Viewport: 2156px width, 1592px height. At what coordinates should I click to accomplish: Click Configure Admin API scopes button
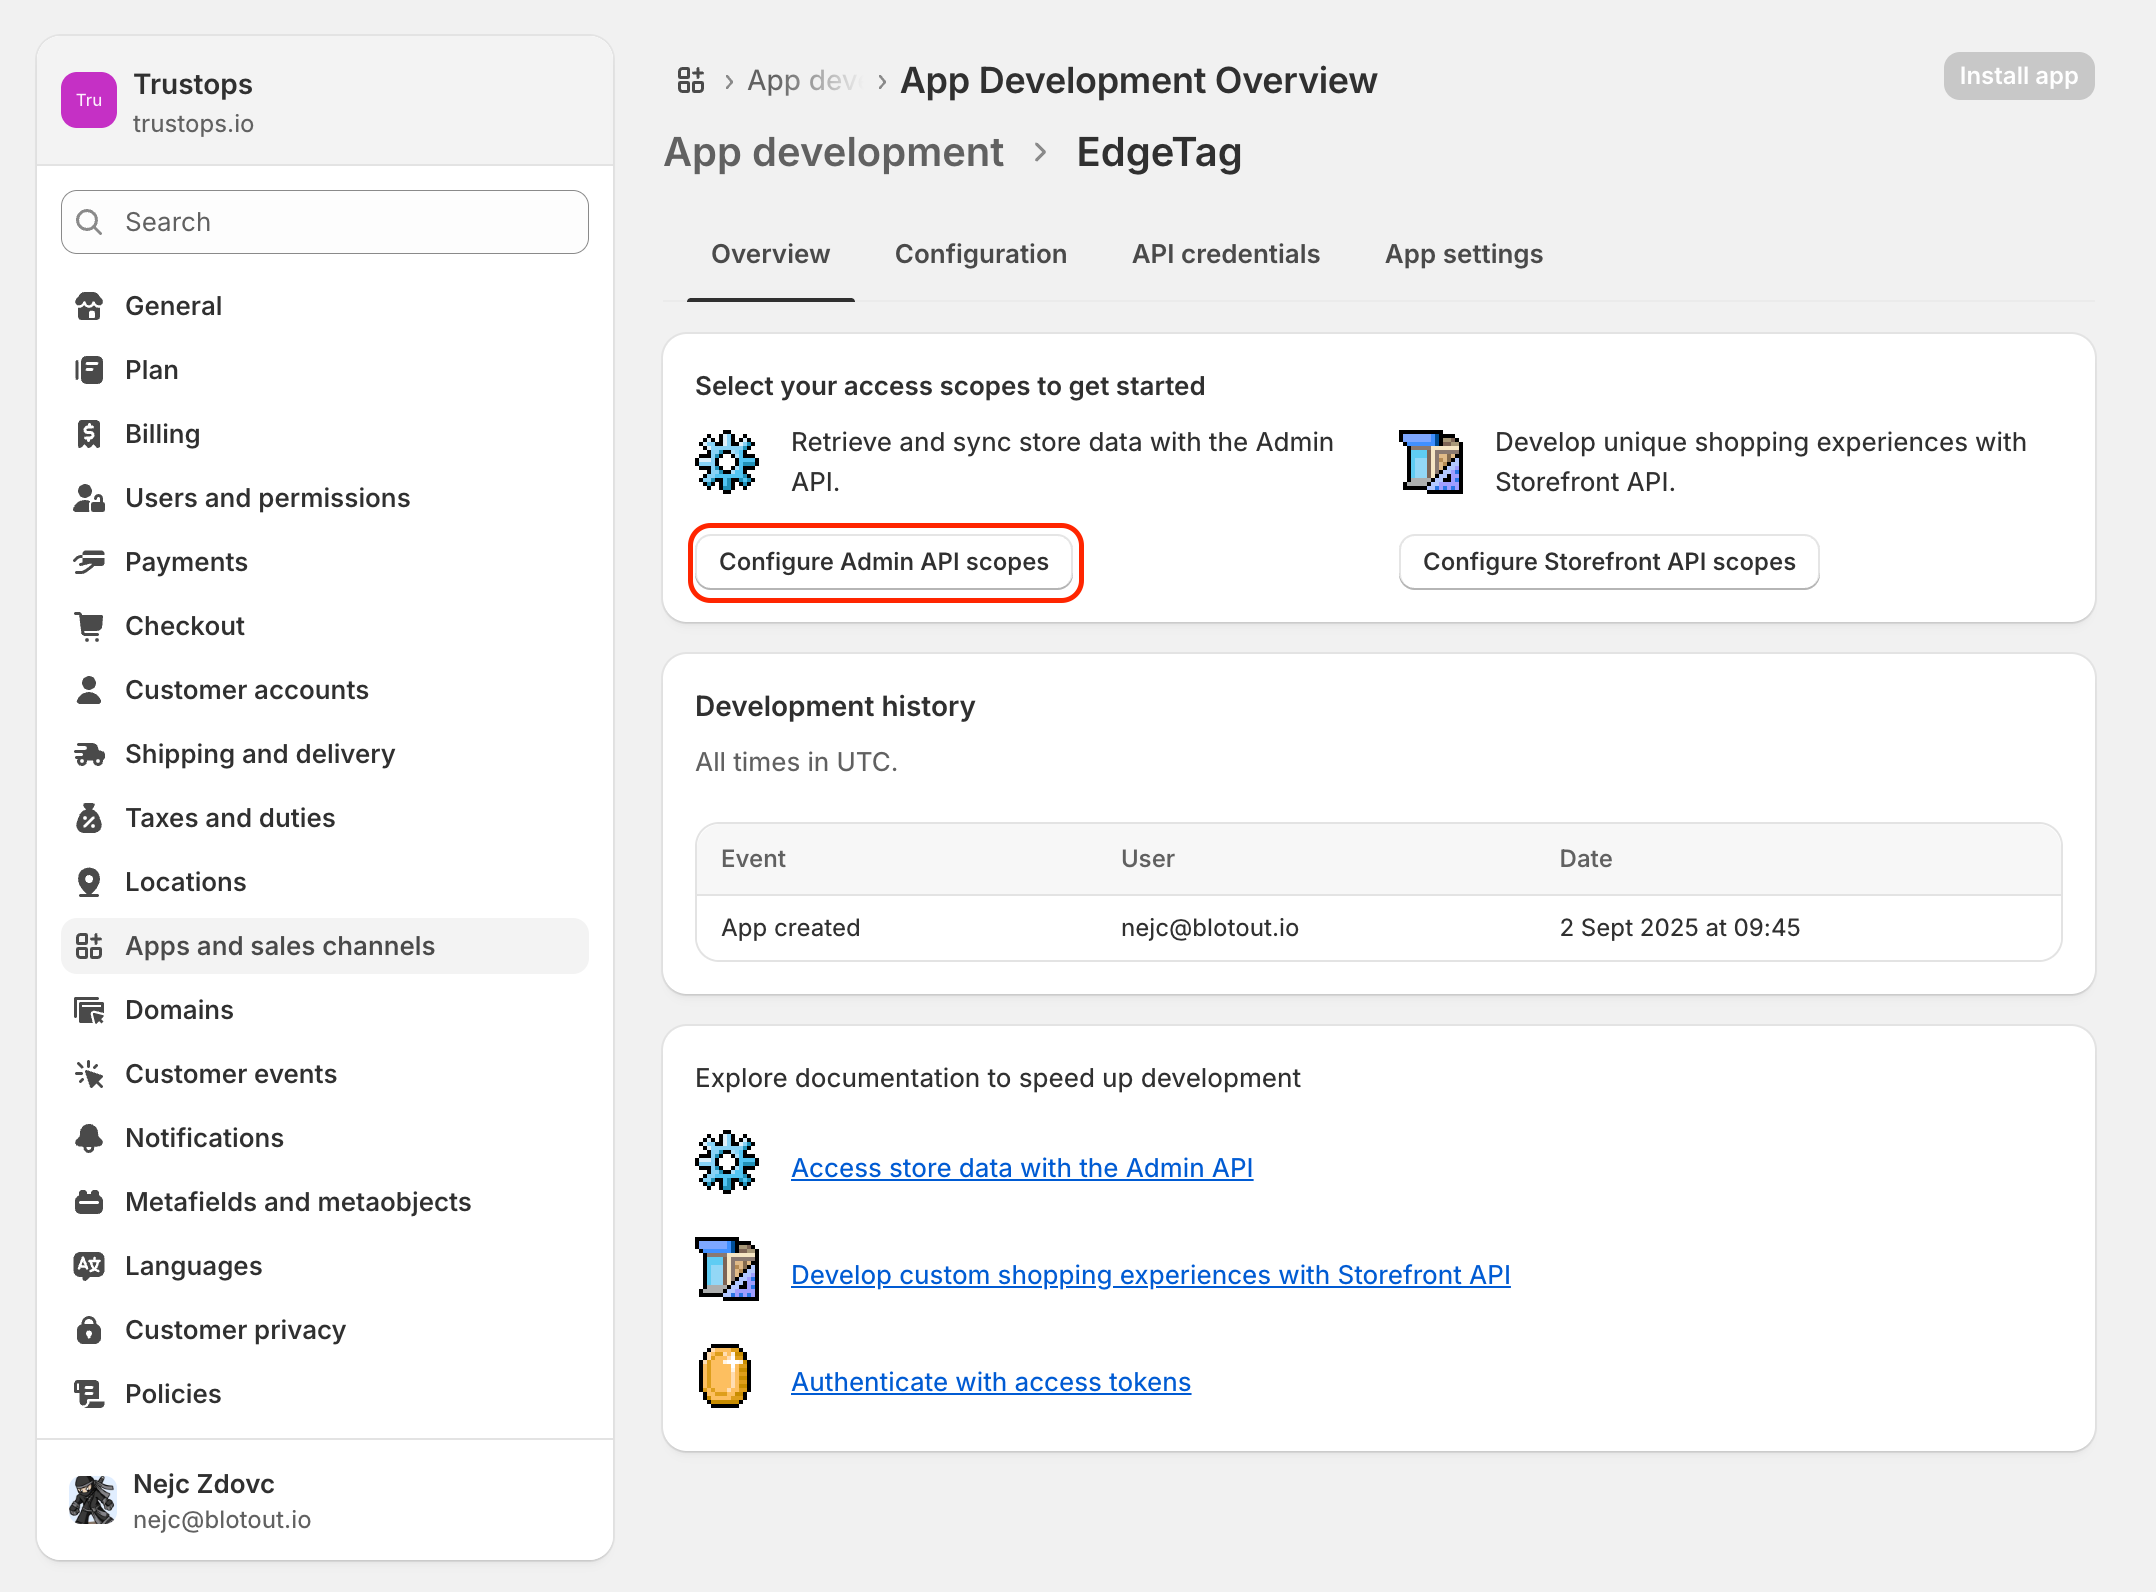884,562
